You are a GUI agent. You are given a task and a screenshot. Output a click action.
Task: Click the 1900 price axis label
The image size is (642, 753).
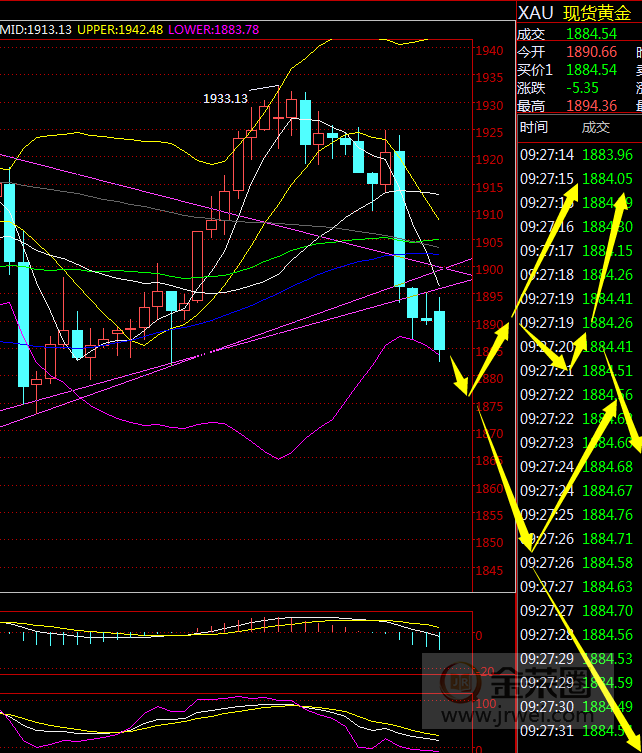coord(490,269)
